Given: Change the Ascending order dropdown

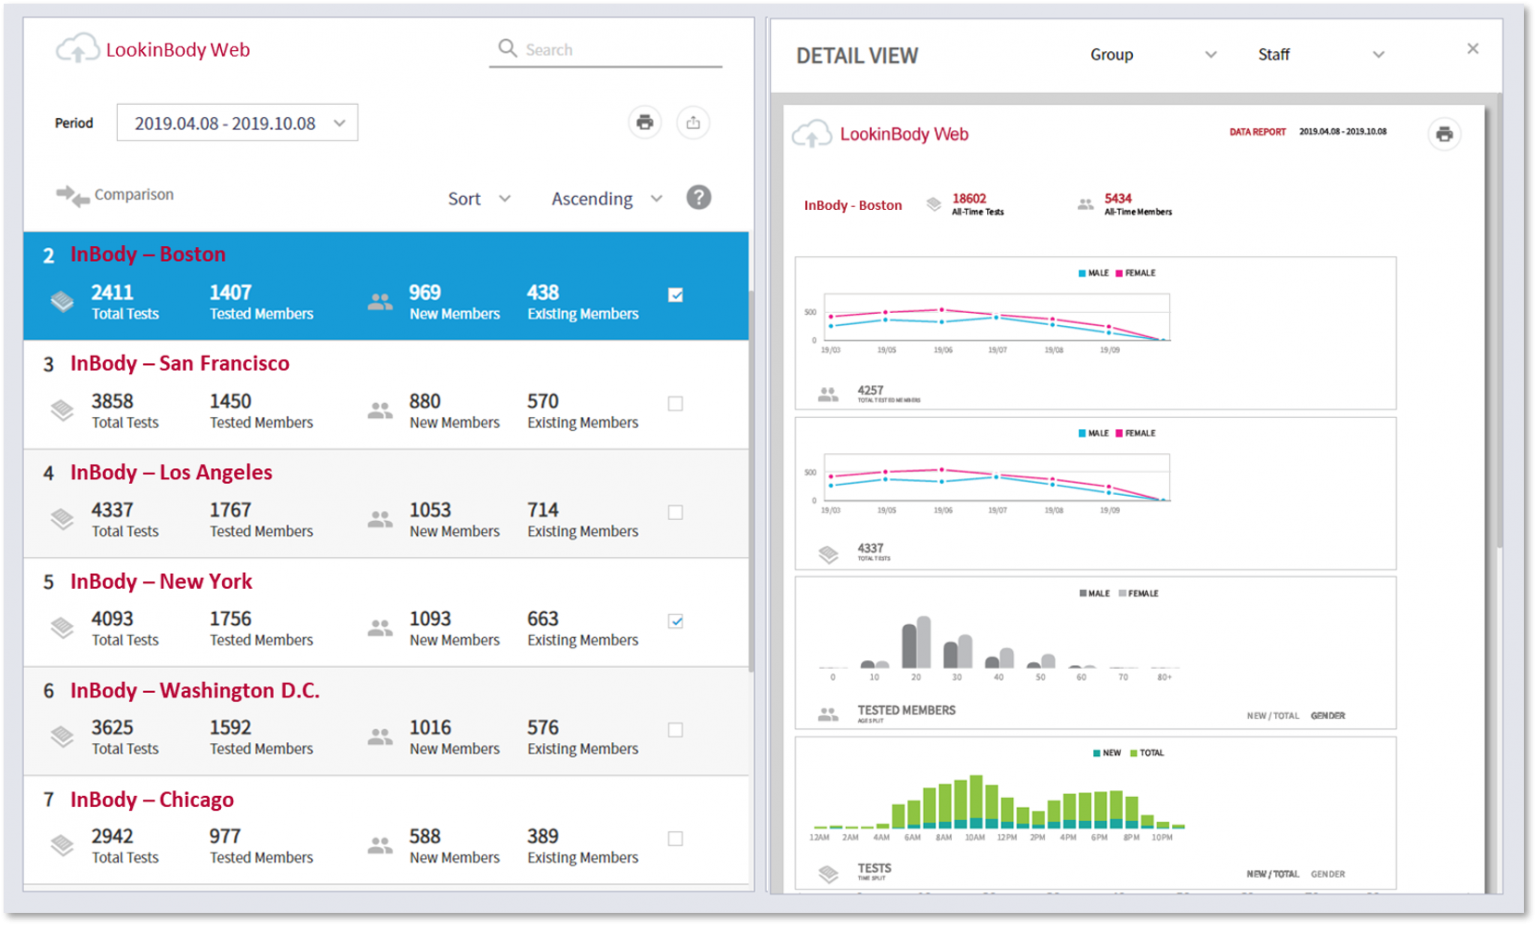Looking at the screenshot, I should click(605, 198).
